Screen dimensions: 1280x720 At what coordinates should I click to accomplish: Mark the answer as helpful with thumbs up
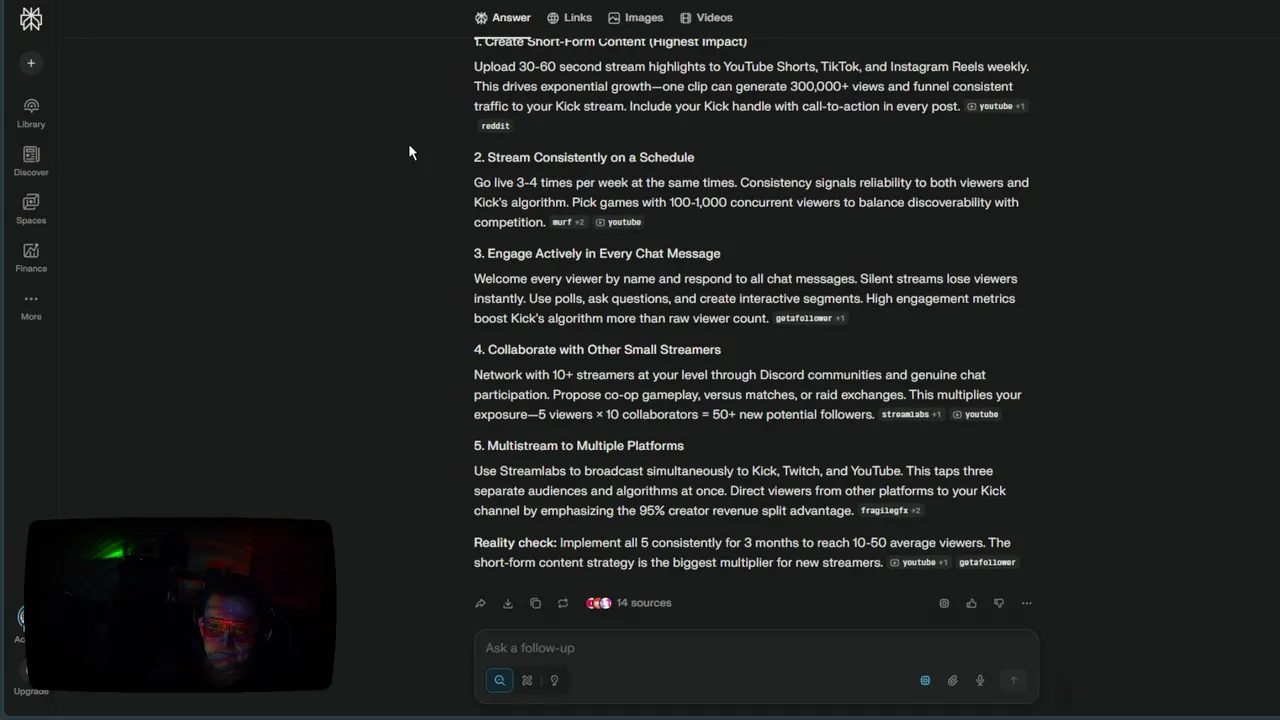(971, 603)
